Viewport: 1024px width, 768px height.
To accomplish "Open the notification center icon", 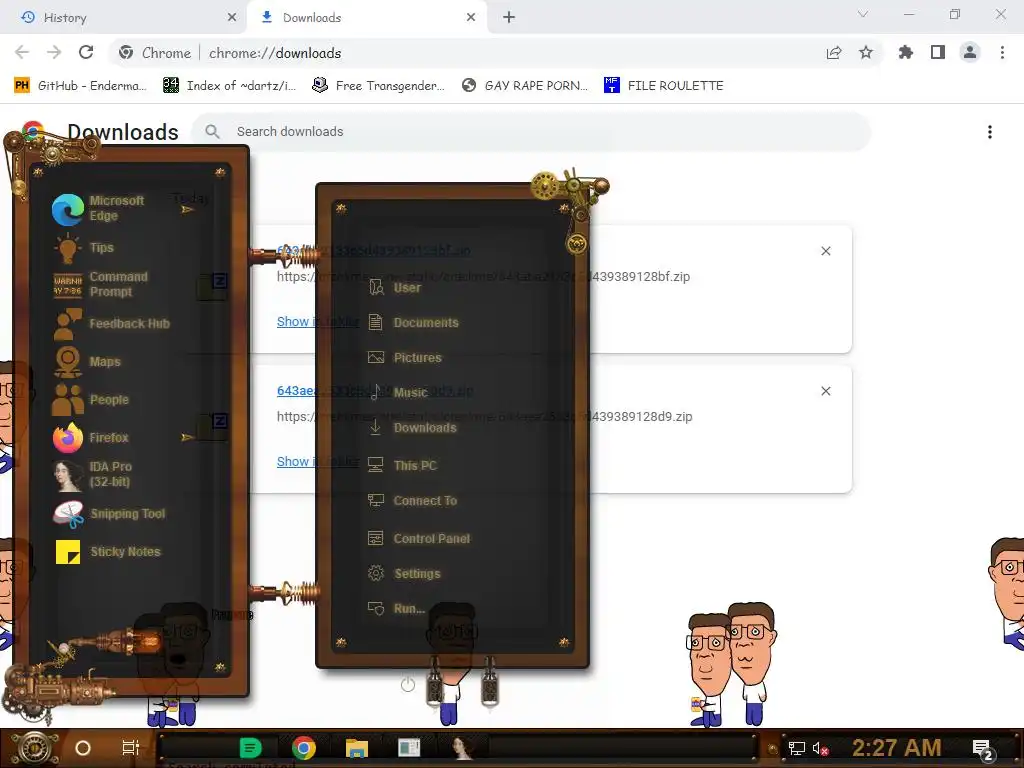I will (x=983, y=749).
